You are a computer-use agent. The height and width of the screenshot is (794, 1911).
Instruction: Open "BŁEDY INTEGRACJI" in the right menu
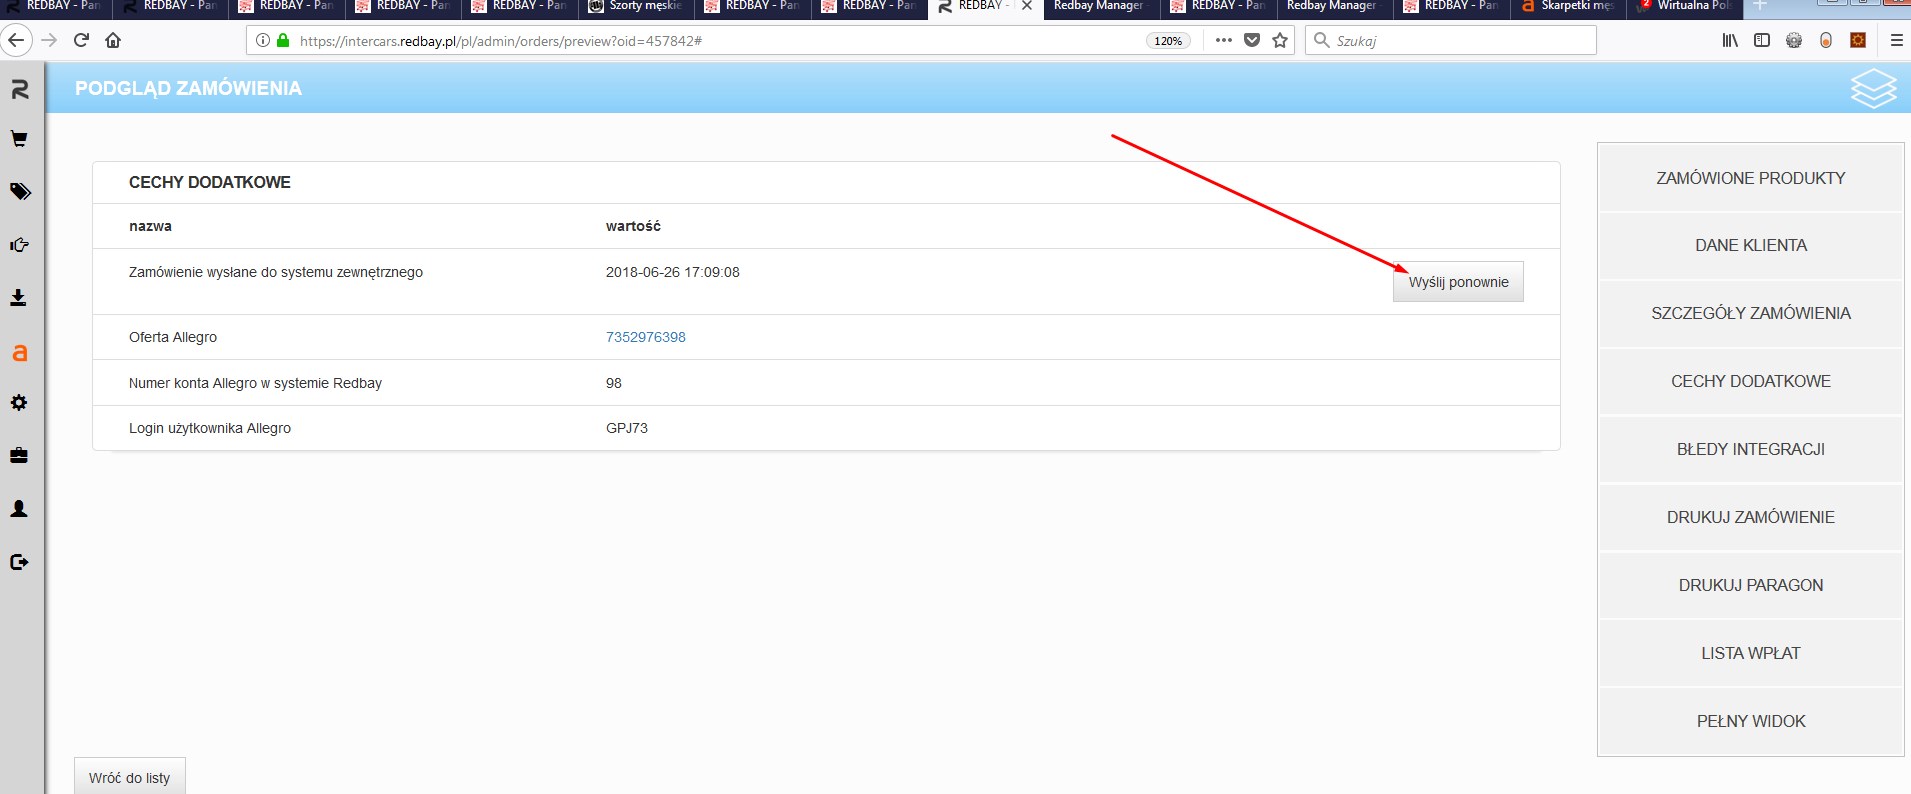[1750, 449]
